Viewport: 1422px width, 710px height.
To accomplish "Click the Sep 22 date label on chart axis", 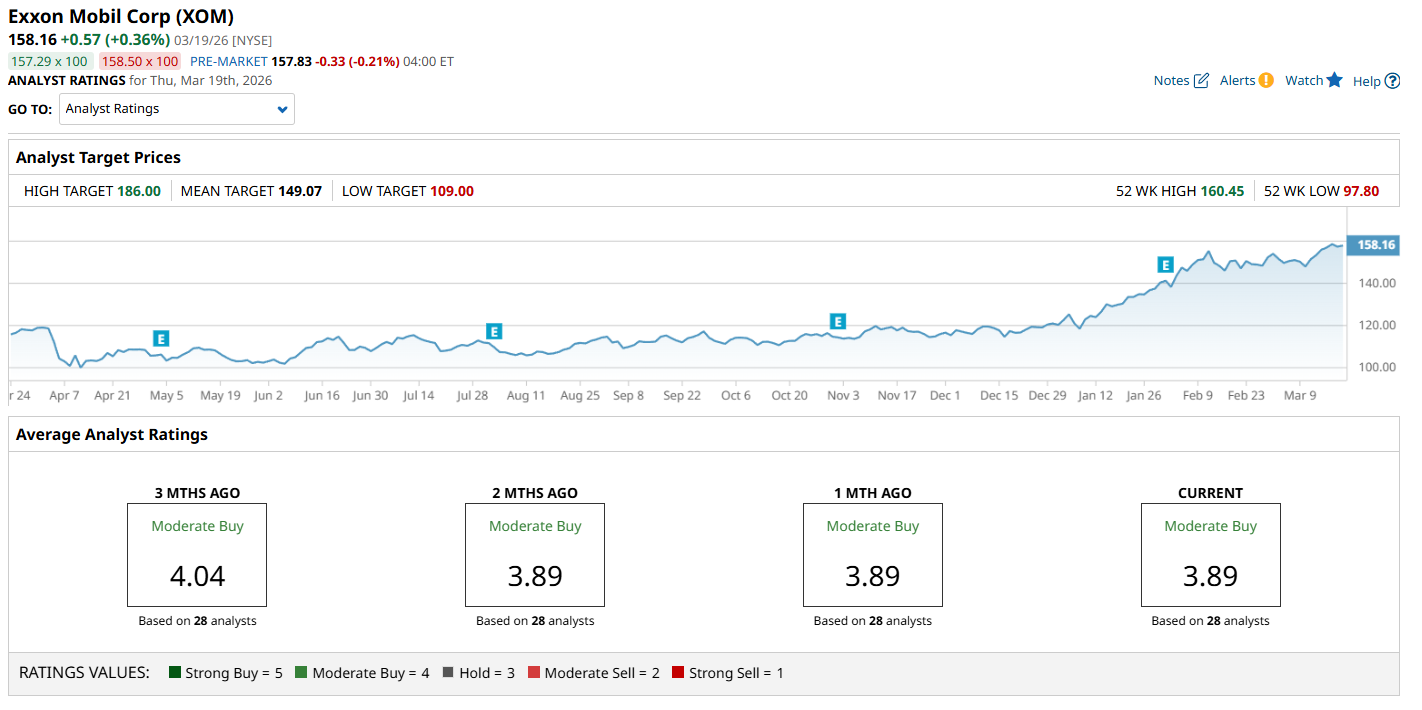I will coord(681,396).
